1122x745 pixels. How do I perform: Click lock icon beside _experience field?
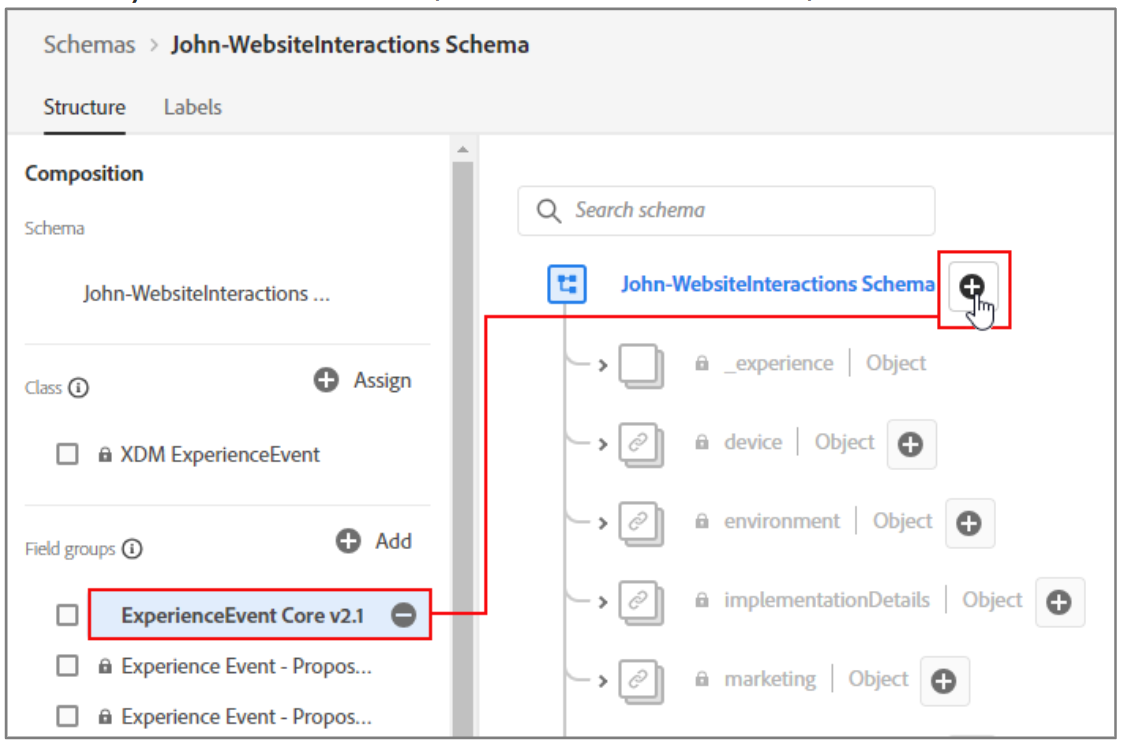tap(702, 364)
